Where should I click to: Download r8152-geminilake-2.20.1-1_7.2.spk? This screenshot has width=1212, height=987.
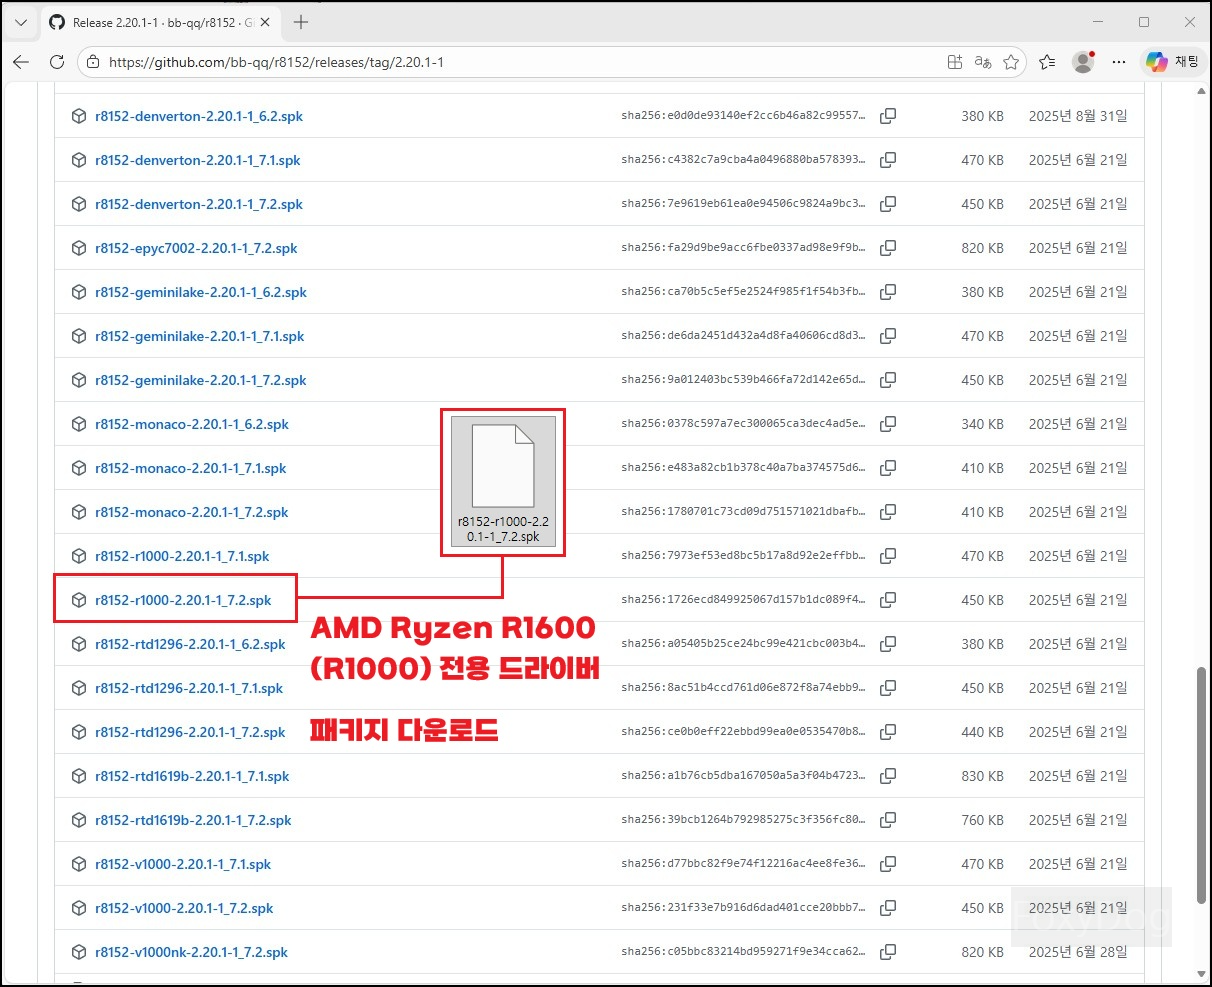pos(201,380)
